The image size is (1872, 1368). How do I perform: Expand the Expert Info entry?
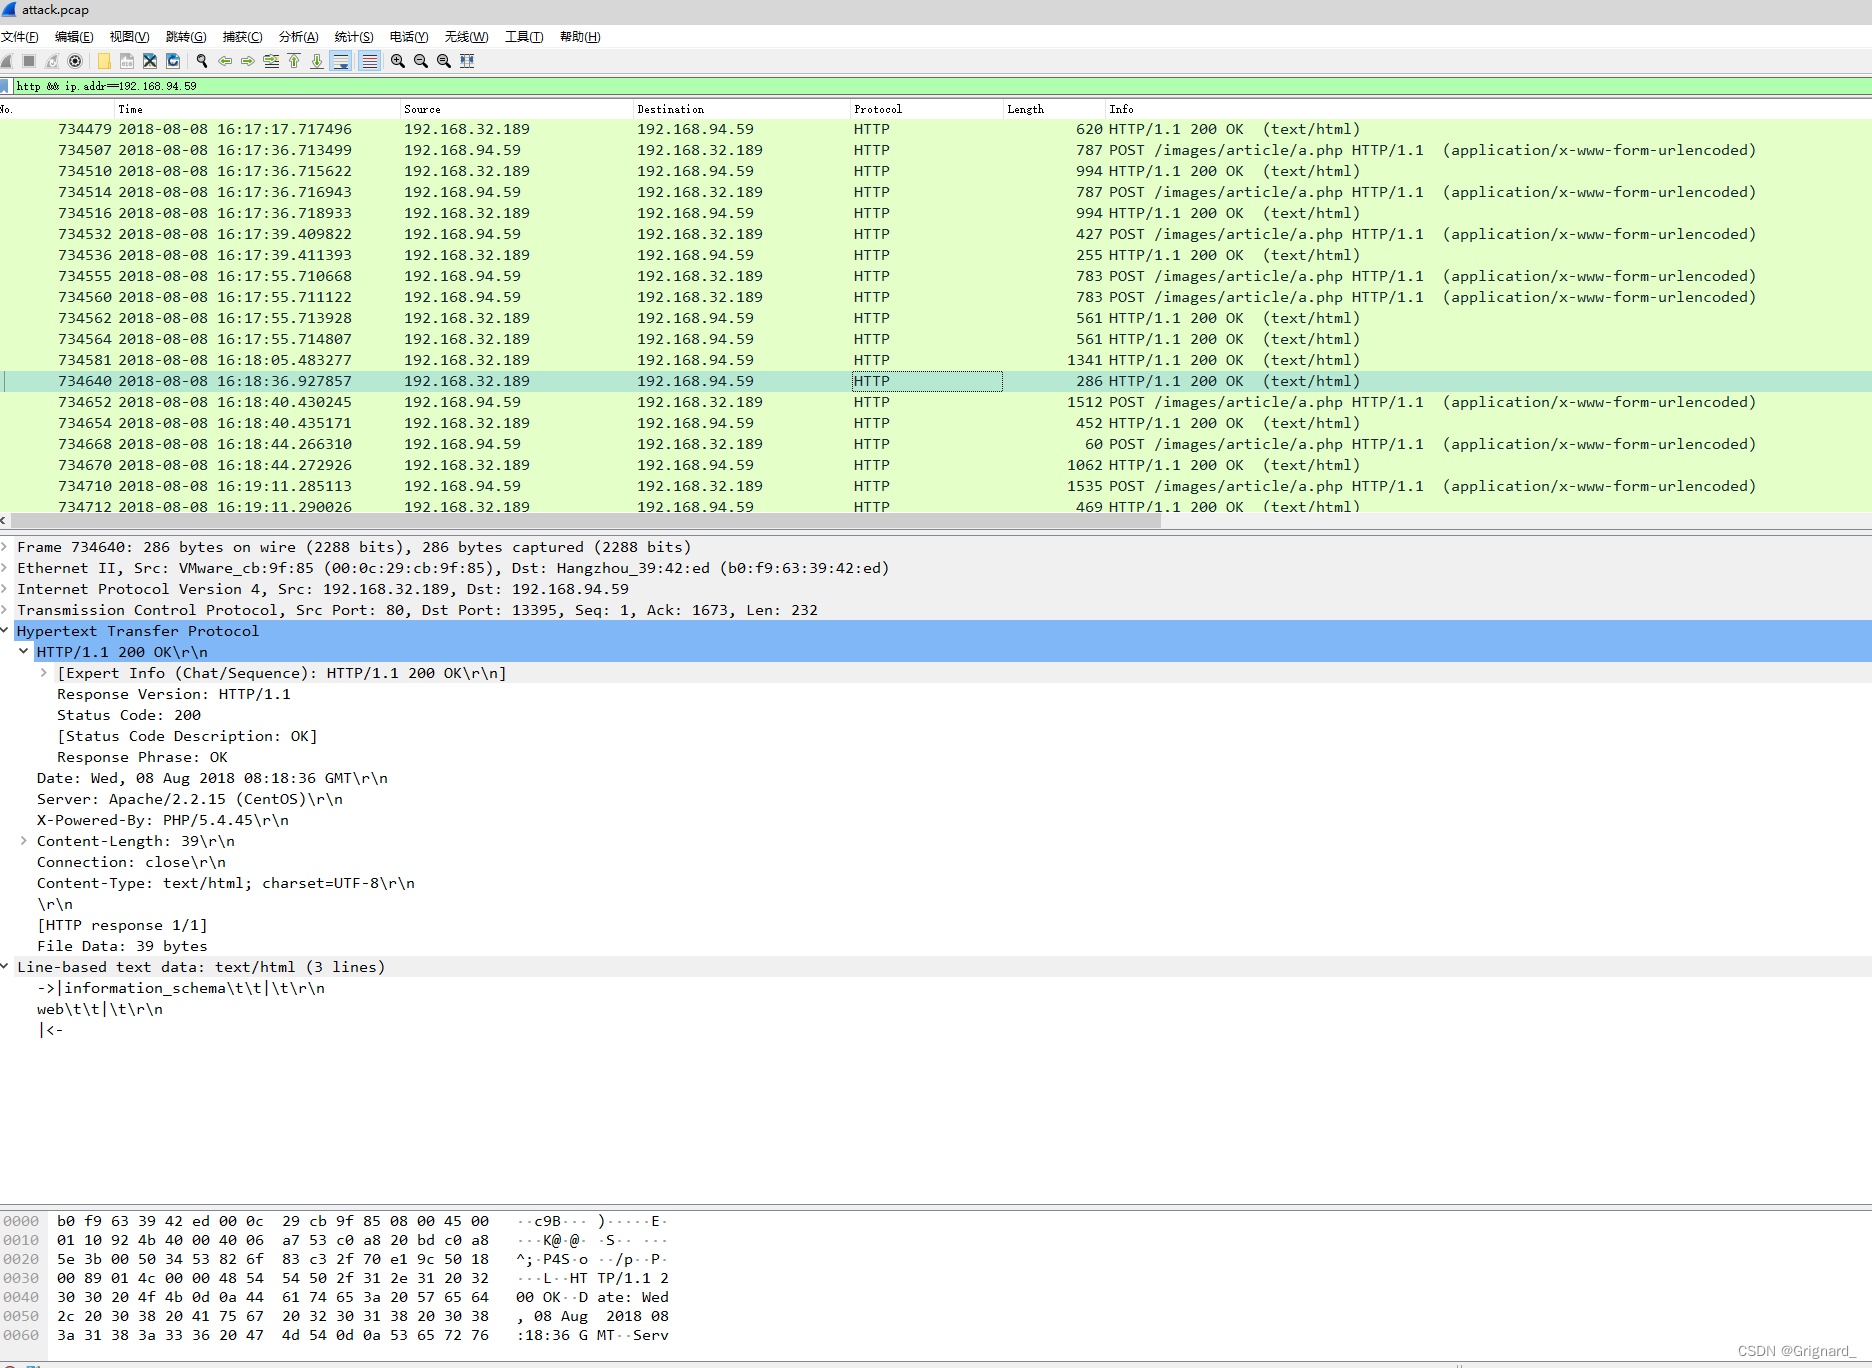point(44,673)
